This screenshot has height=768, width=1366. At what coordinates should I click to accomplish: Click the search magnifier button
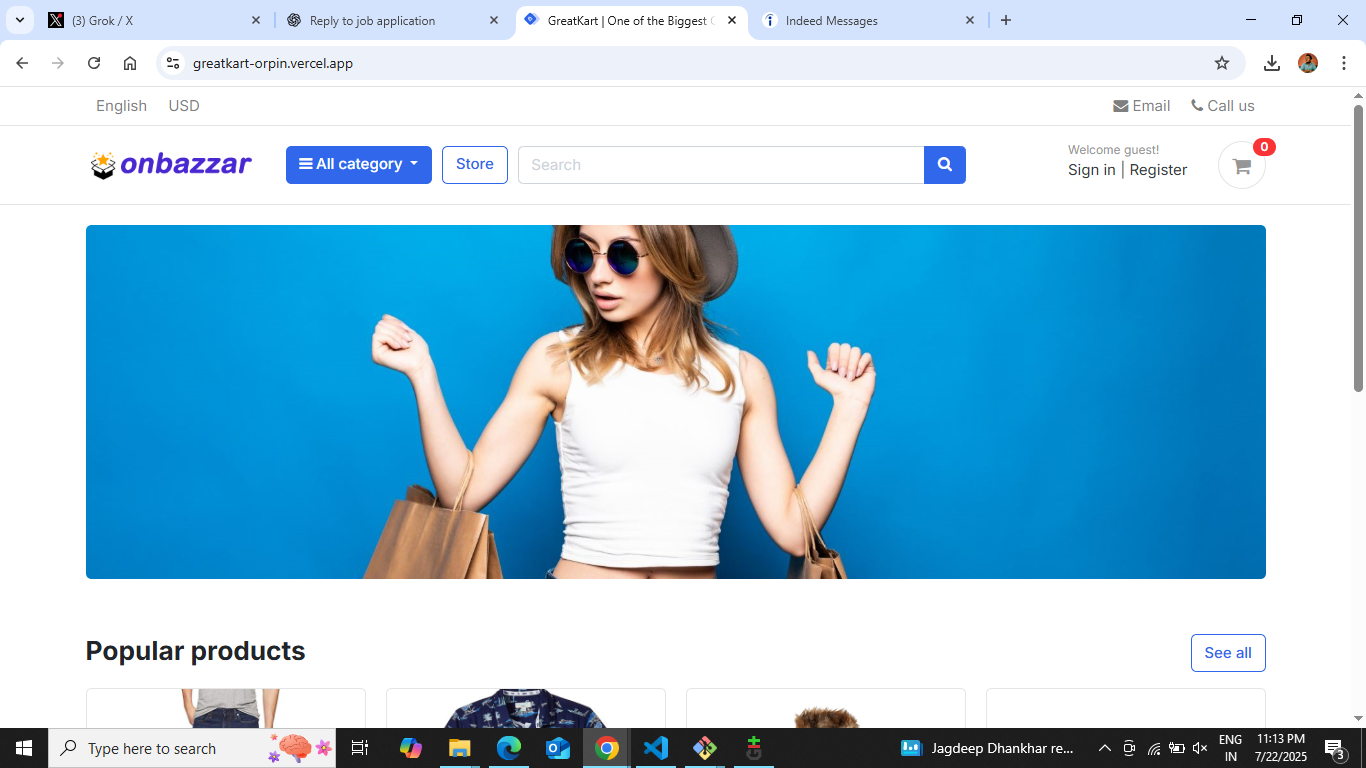click(x=945, y=165)
